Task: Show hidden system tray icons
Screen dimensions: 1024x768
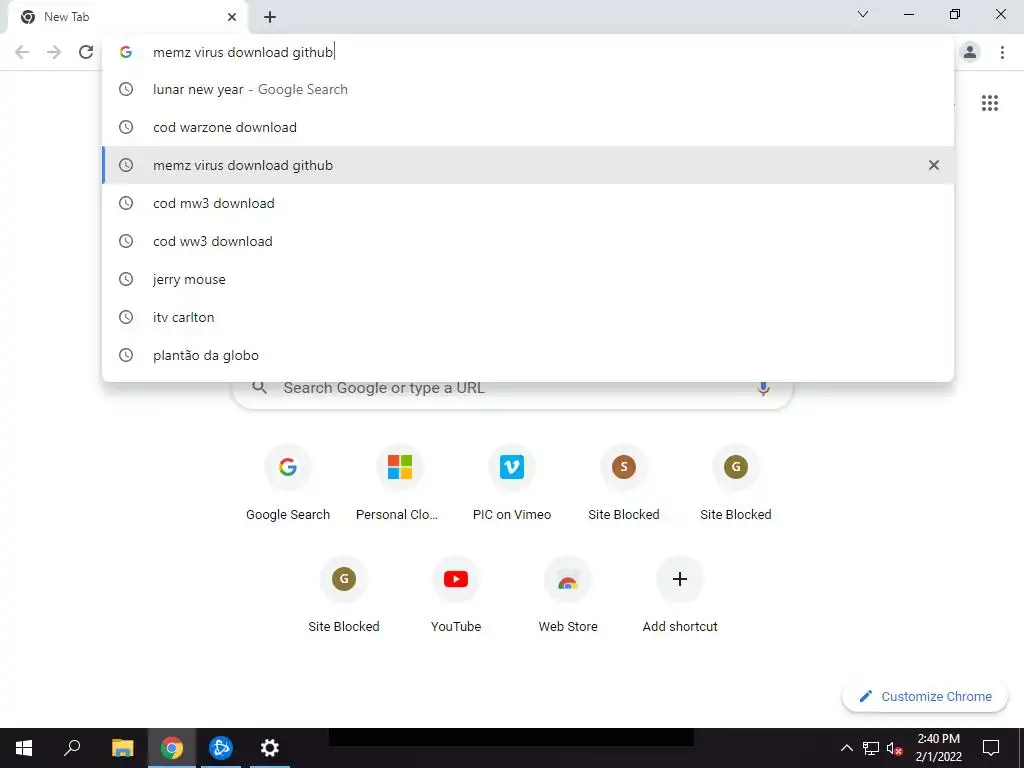Action: click(x=846, y=748)
